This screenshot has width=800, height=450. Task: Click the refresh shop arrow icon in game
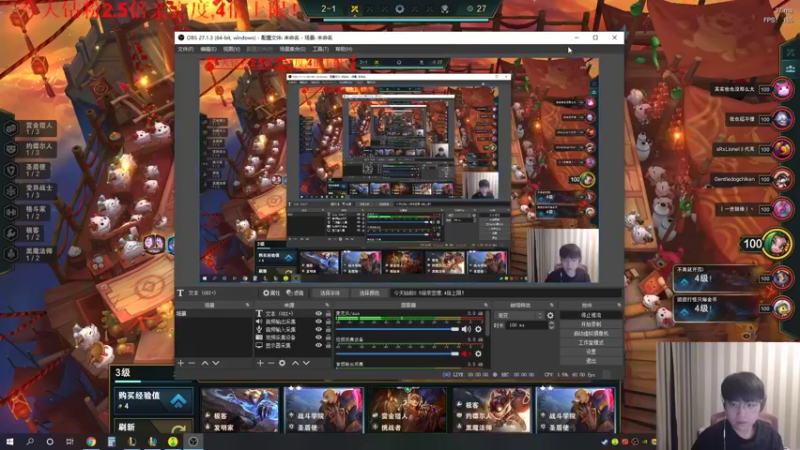pos(179,428)
